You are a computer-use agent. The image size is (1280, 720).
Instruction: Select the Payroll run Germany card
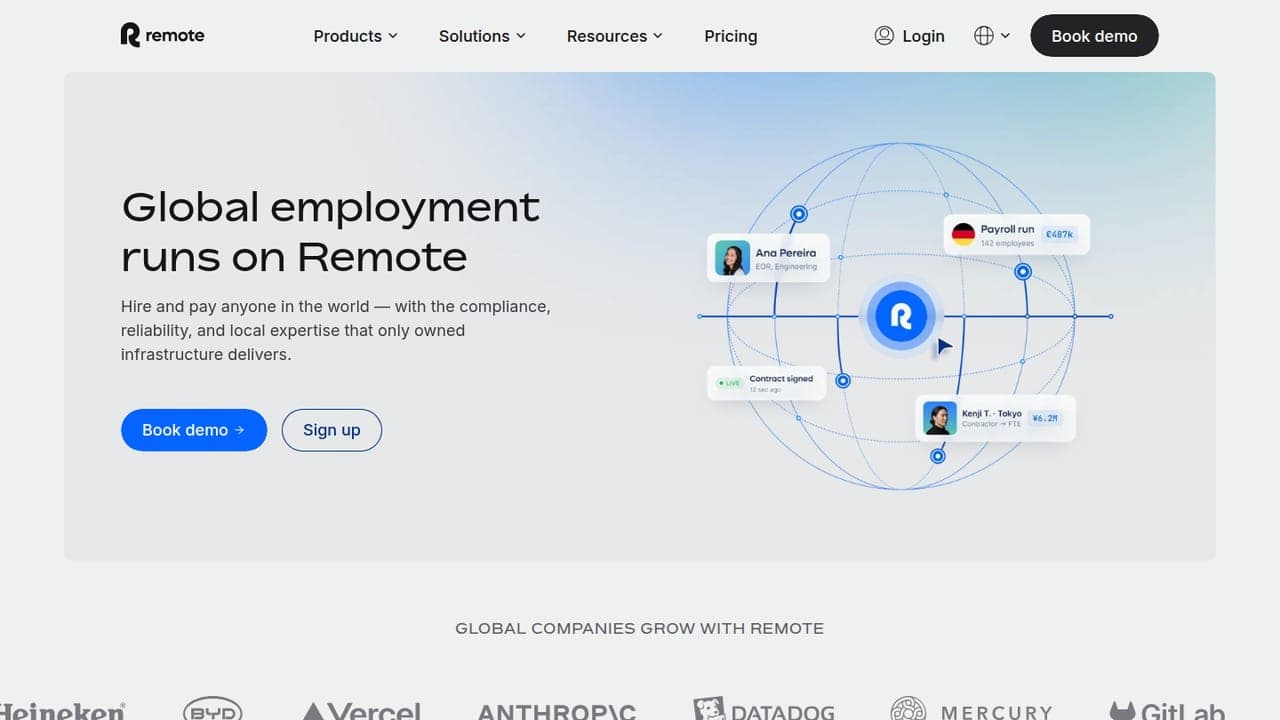tap(1016, 235)
